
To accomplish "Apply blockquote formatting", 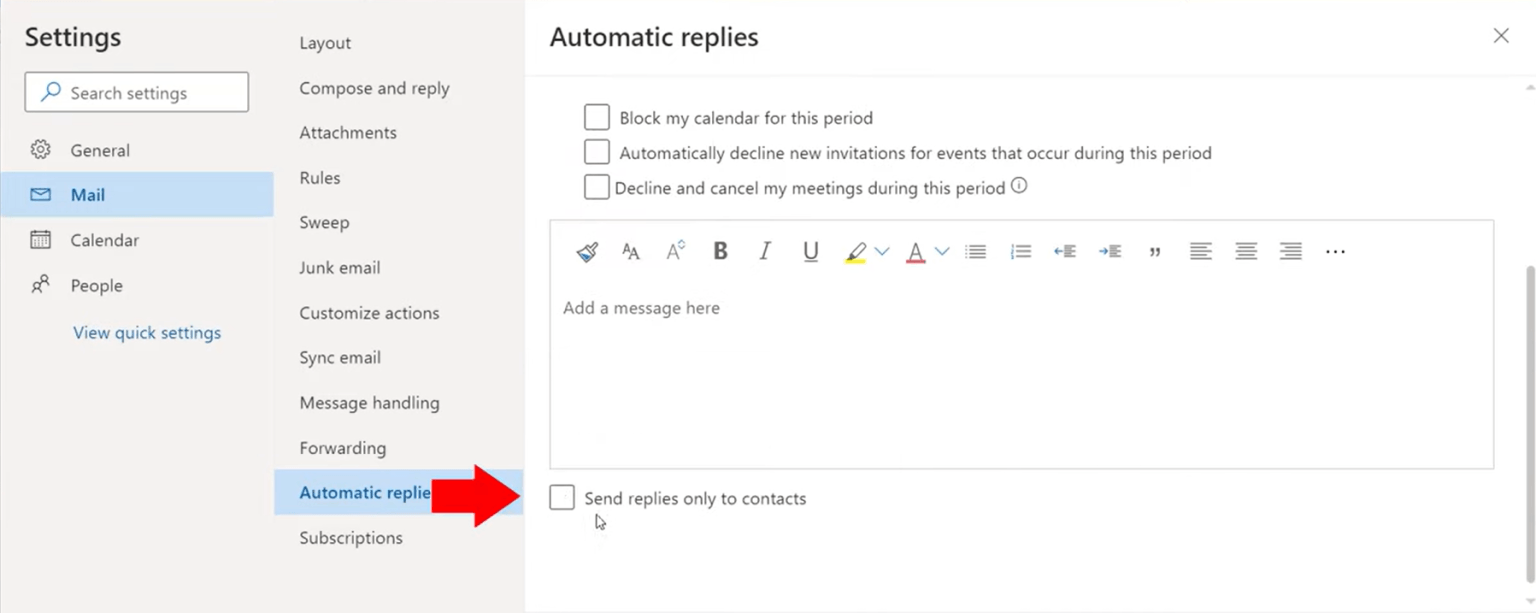I will [1155, 251].
